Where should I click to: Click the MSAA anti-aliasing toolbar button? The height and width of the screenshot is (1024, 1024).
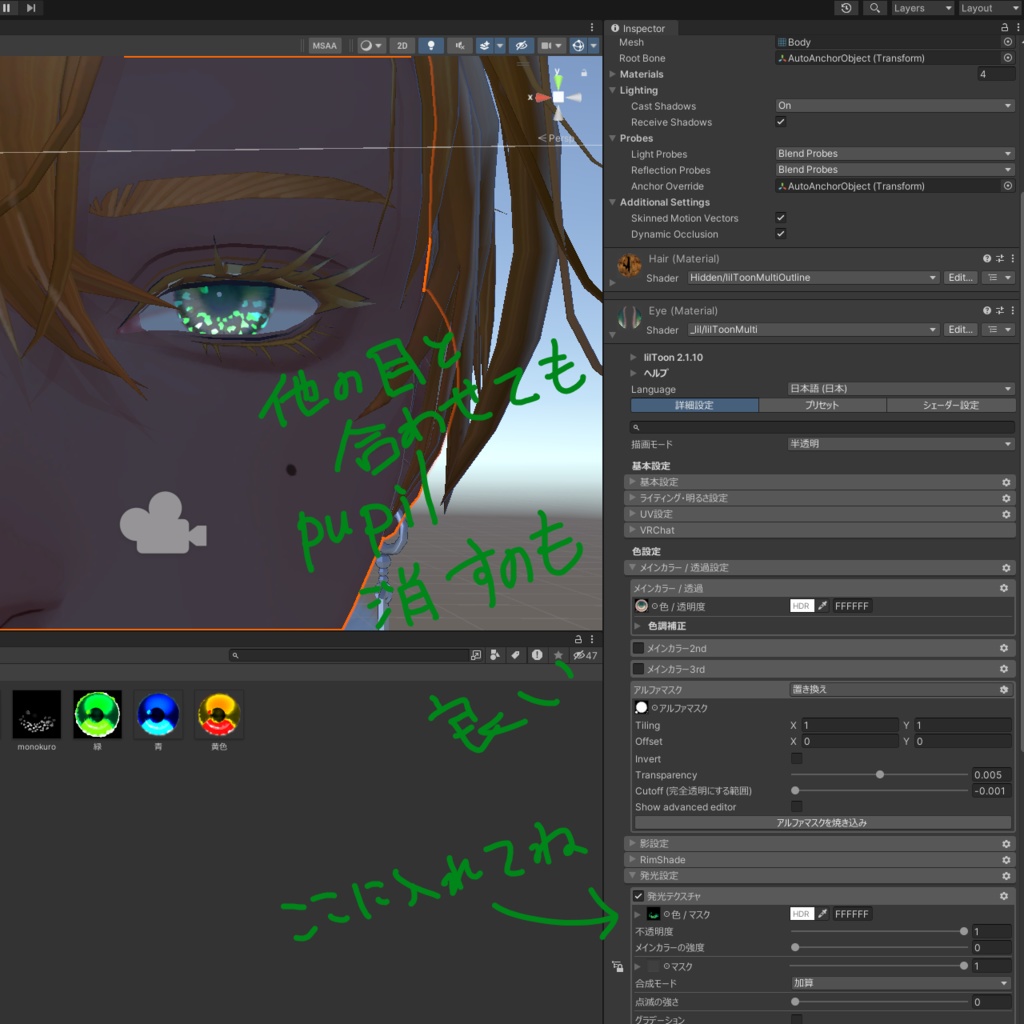click(x=325, y=45)
